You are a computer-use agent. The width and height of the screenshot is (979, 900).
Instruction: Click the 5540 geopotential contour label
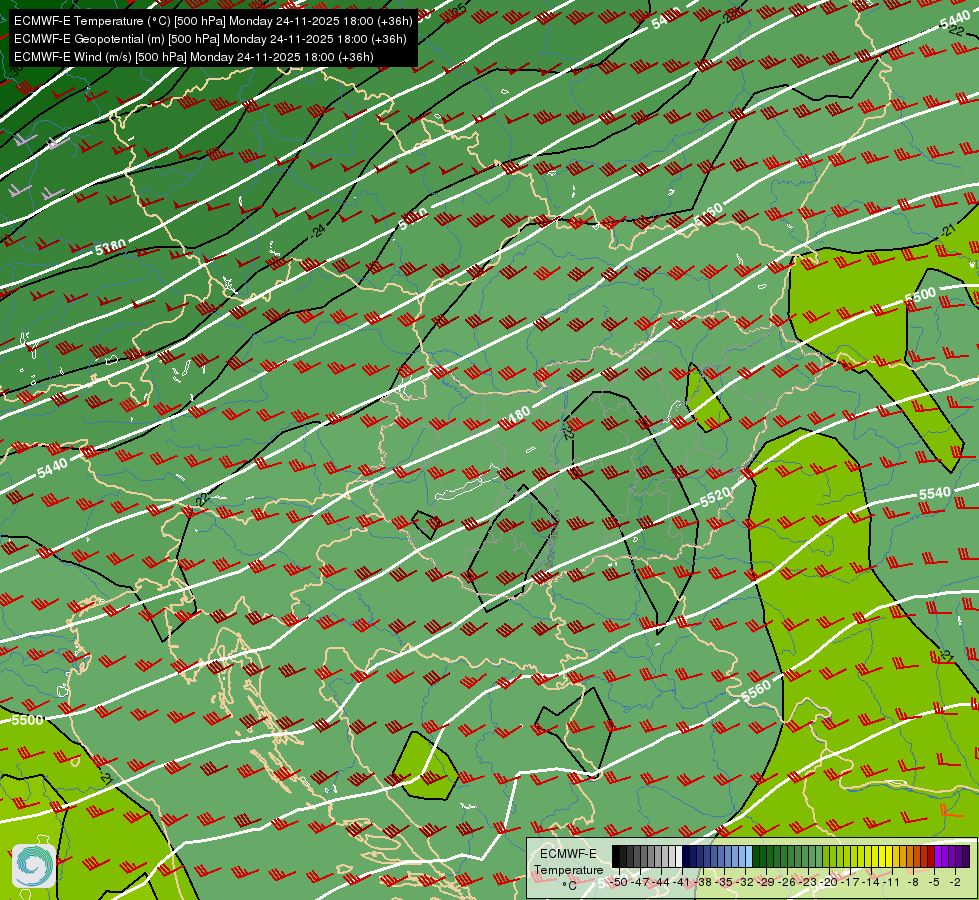coord(935,493)
